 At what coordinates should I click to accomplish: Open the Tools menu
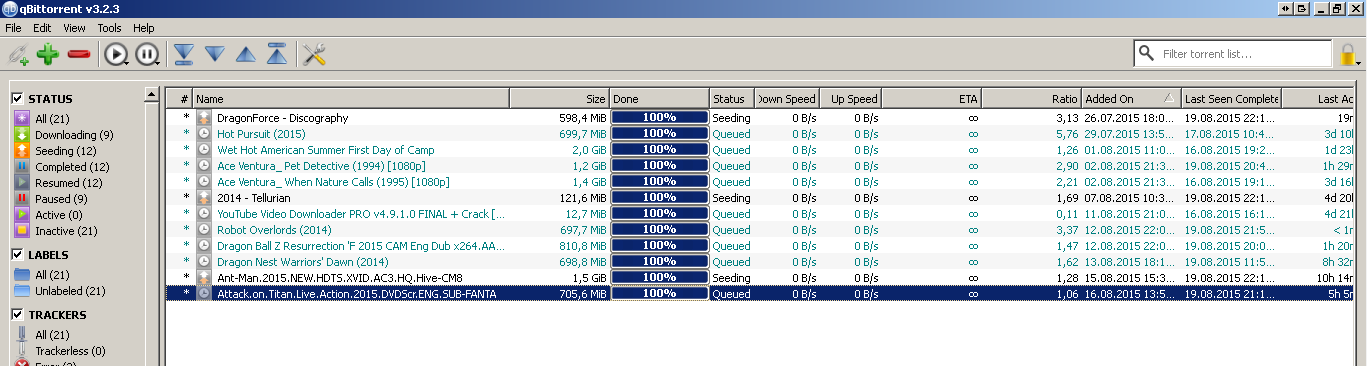point(110,28)
